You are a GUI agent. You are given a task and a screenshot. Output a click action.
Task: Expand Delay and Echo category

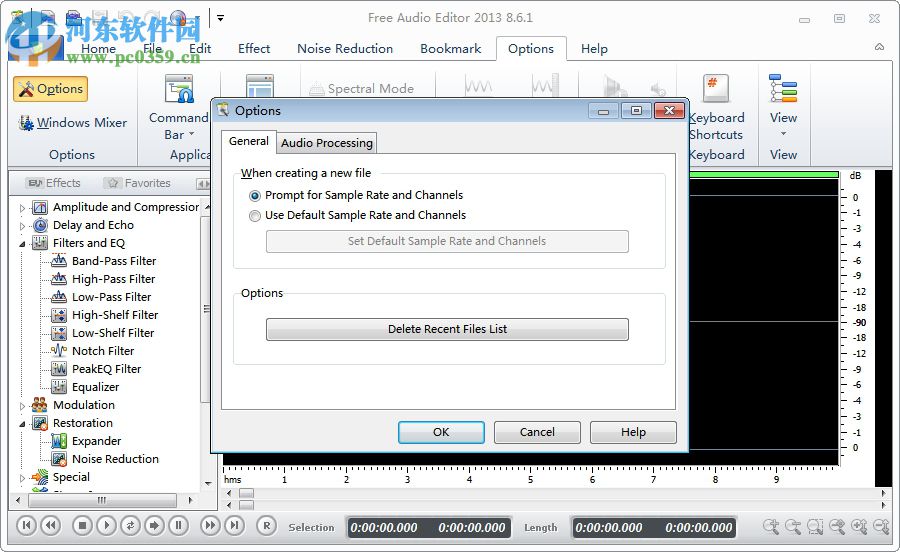[x=22, y=226]
